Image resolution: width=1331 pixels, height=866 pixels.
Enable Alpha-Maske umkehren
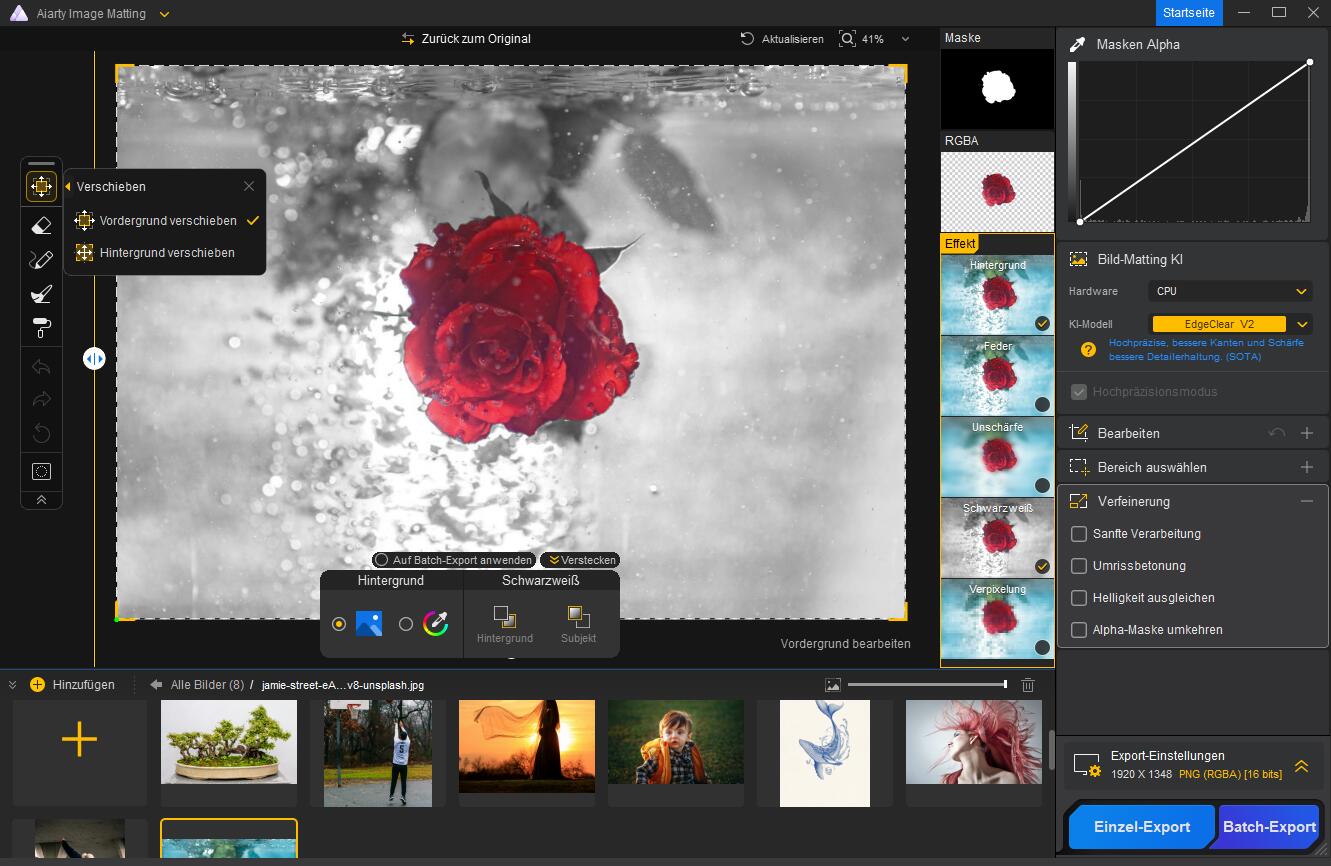point(1079,630)
